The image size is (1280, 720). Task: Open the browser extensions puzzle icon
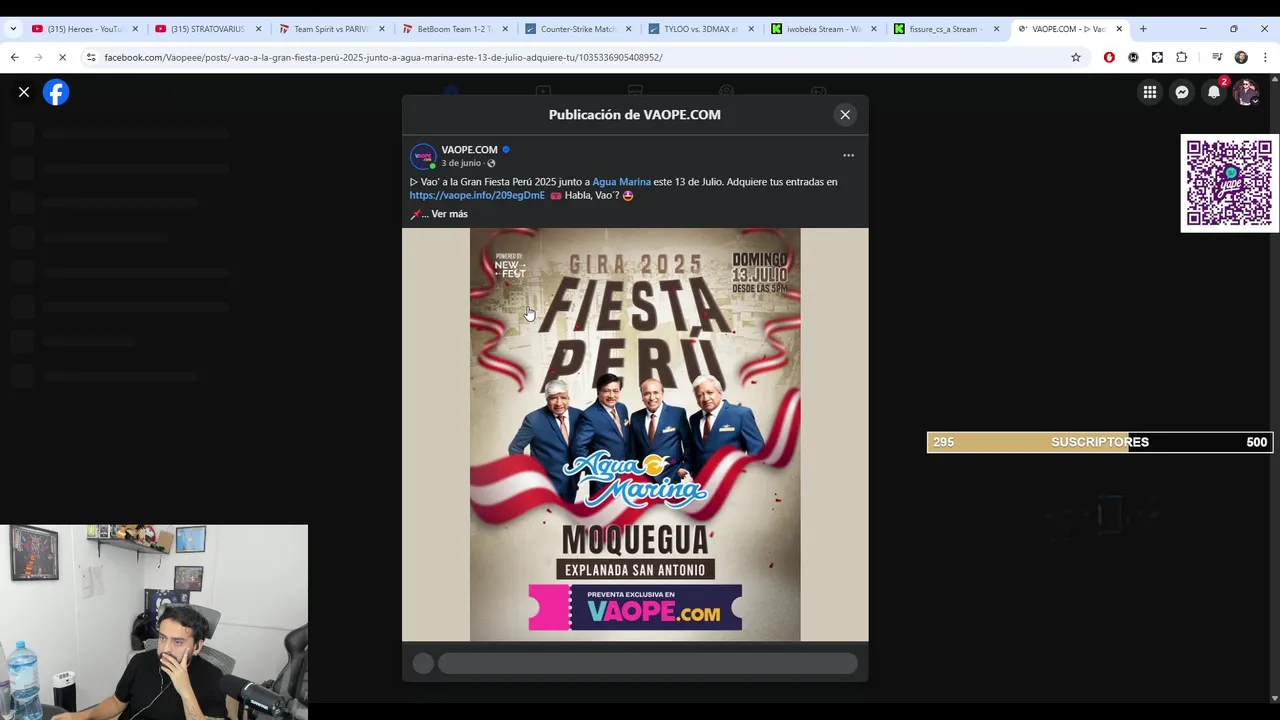point(1182,57)
